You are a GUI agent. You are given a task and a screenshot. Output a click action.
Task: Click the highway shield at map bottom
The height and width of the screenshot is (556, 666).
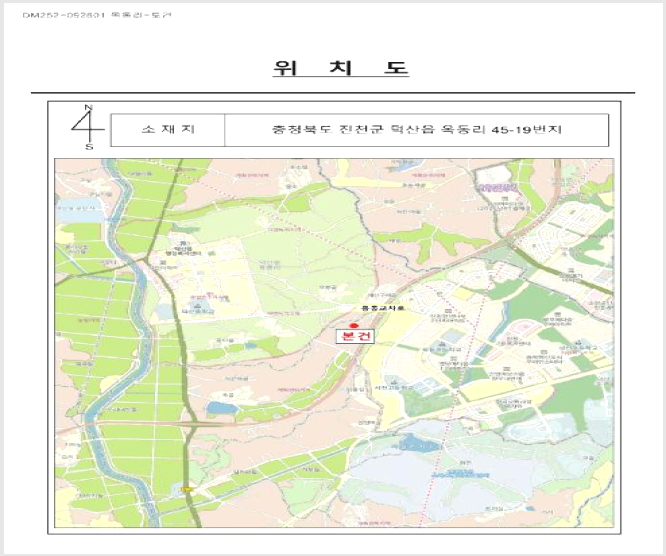[x=186, y=490]
